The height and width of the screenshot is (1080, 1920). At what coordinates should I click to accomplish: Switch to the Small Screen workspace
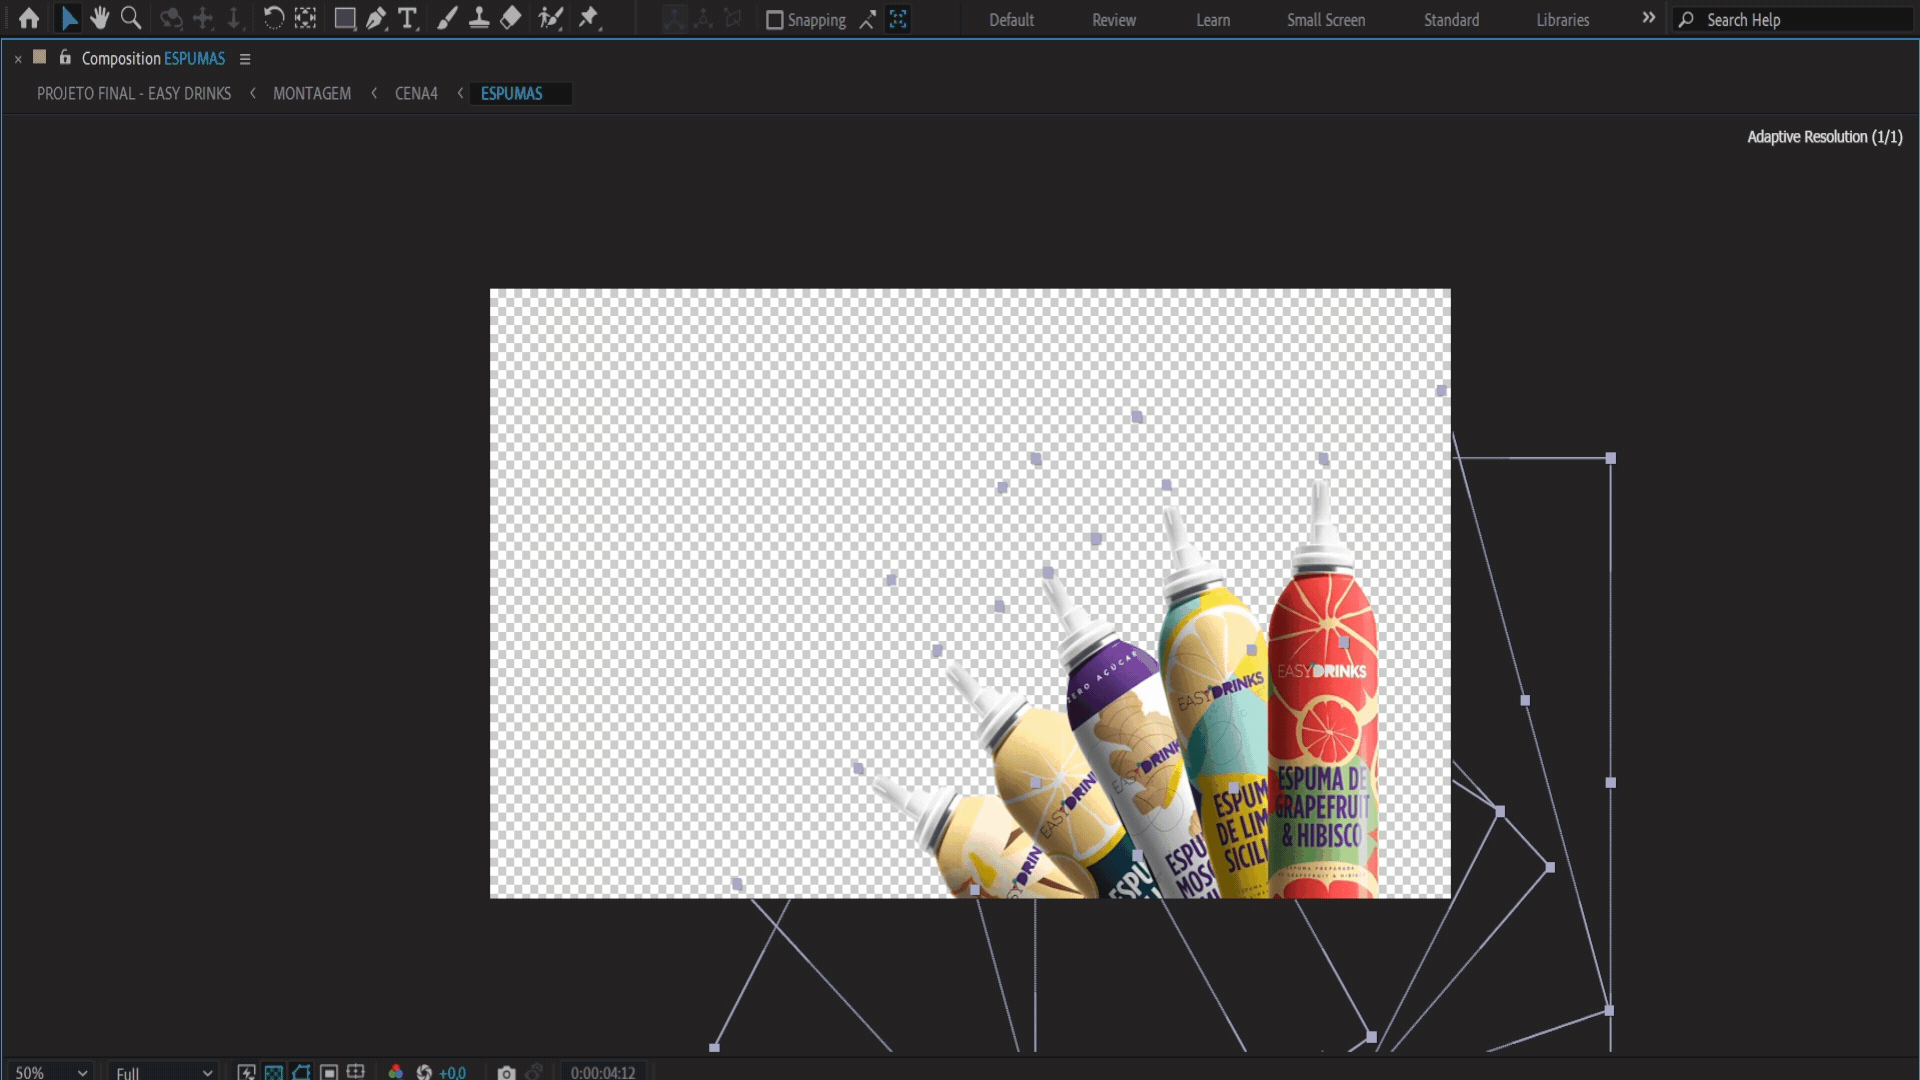(1326, 20)
